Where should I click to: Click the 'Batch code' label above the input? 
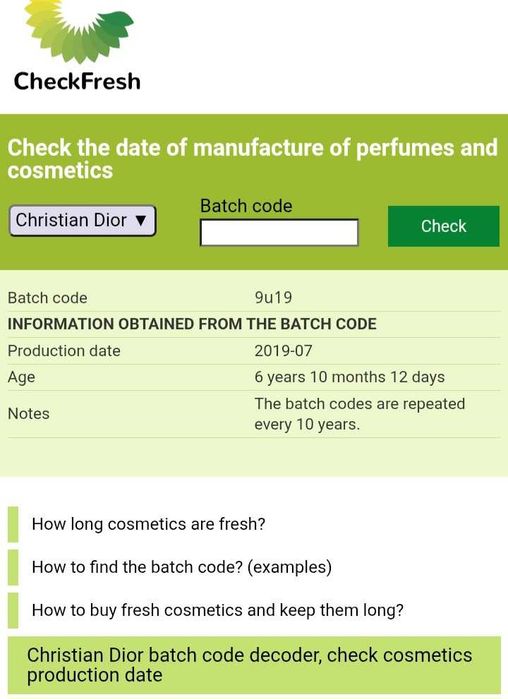click(246, 206)
